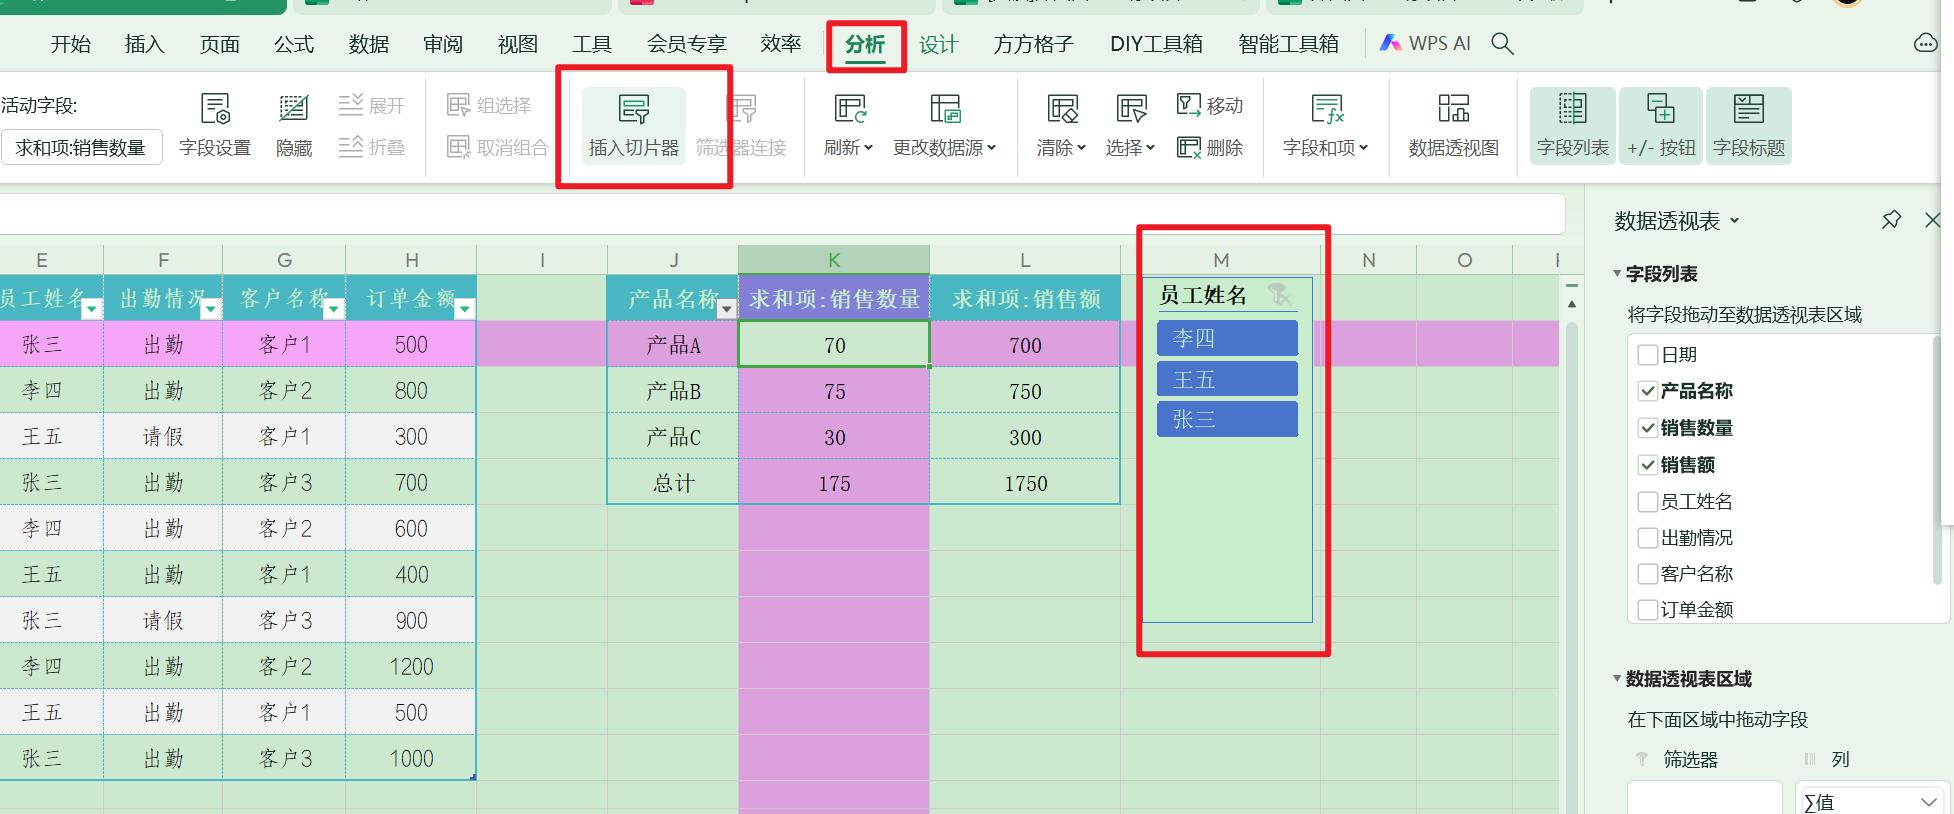Click the 取消组合 ungroup tool

[x=498, y=147]
